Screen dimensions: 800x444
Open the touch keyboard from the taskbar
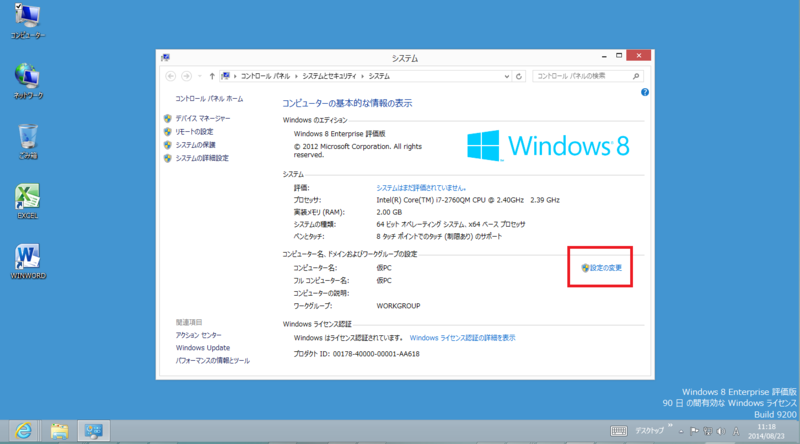point(618,431)
